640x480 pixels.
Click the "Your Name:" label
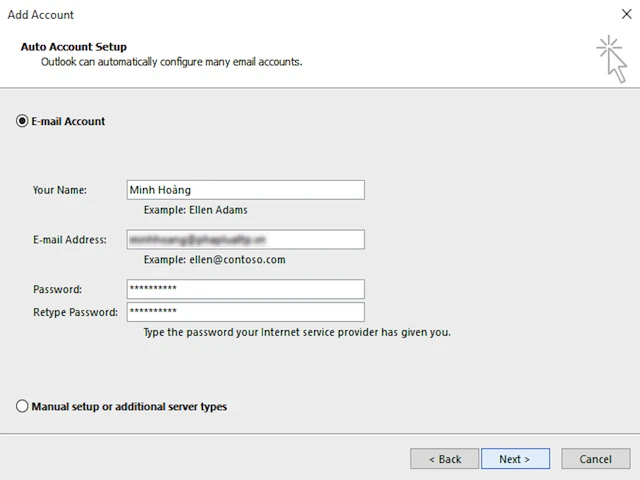click(x=60, y=190)
